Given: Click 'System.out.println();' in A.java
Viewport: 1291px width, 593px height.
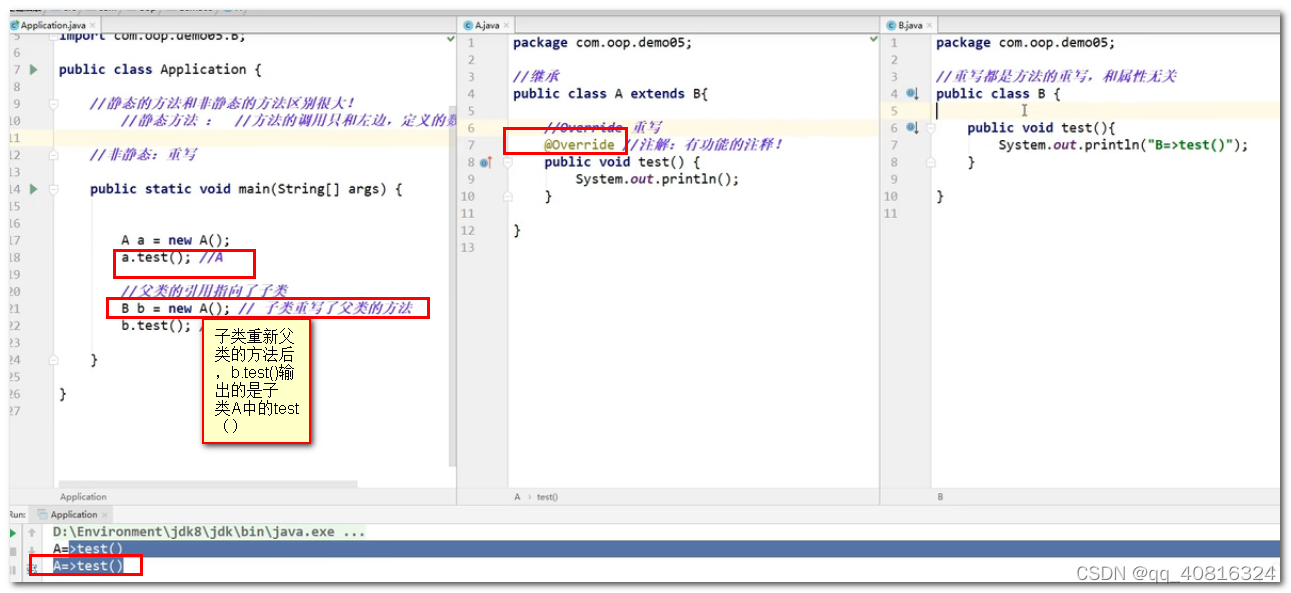Looking at the screenshot, I should pos(657,180).
